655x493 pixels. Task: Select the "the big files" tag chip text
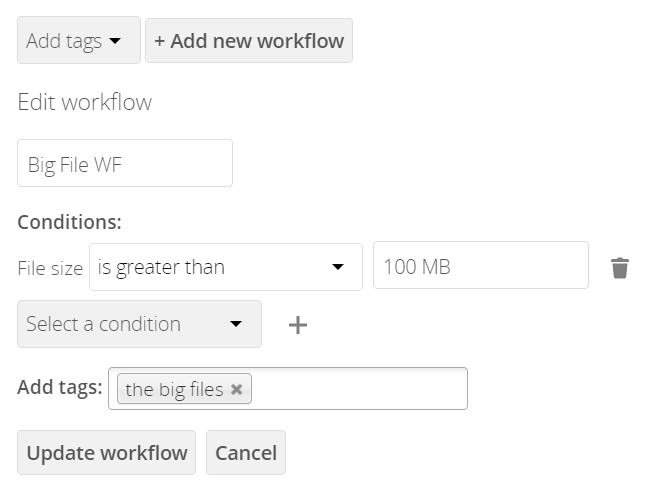pyautogui.click(x=174, y=389)
